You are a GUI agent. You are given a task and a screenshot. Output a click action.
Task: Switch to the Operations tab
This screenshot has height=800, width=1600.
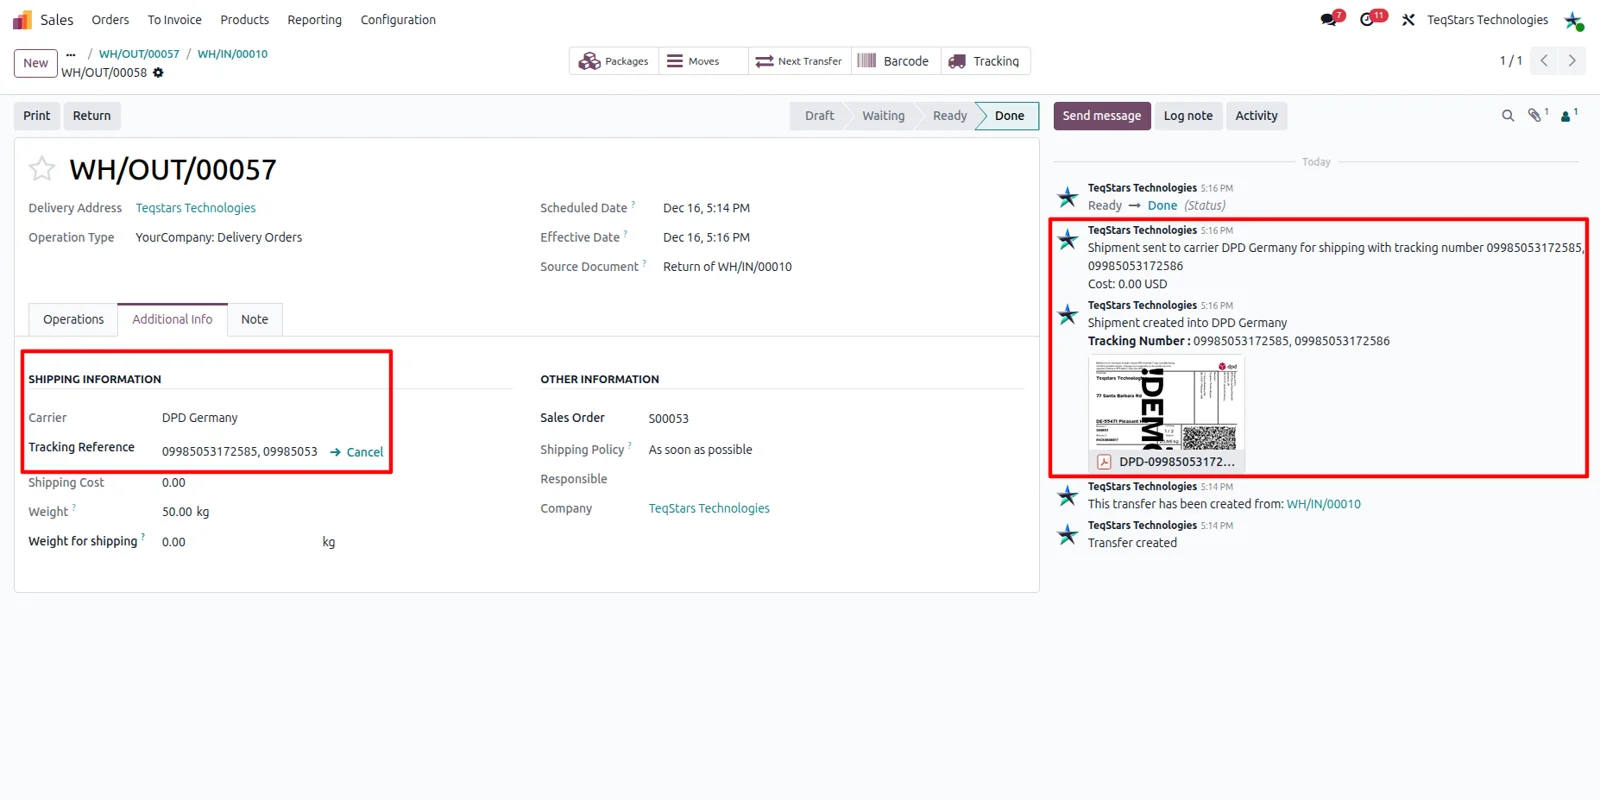(73, 320)
